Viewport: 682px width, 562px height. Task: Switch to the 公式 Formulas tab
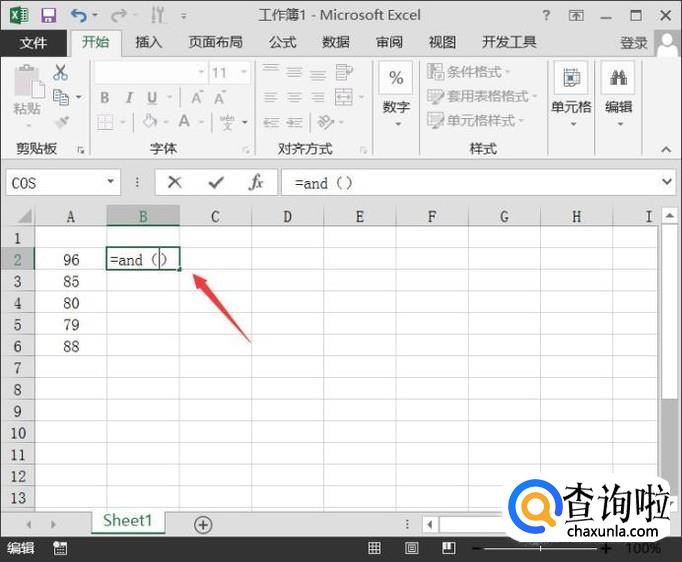[x=282, y=42]
